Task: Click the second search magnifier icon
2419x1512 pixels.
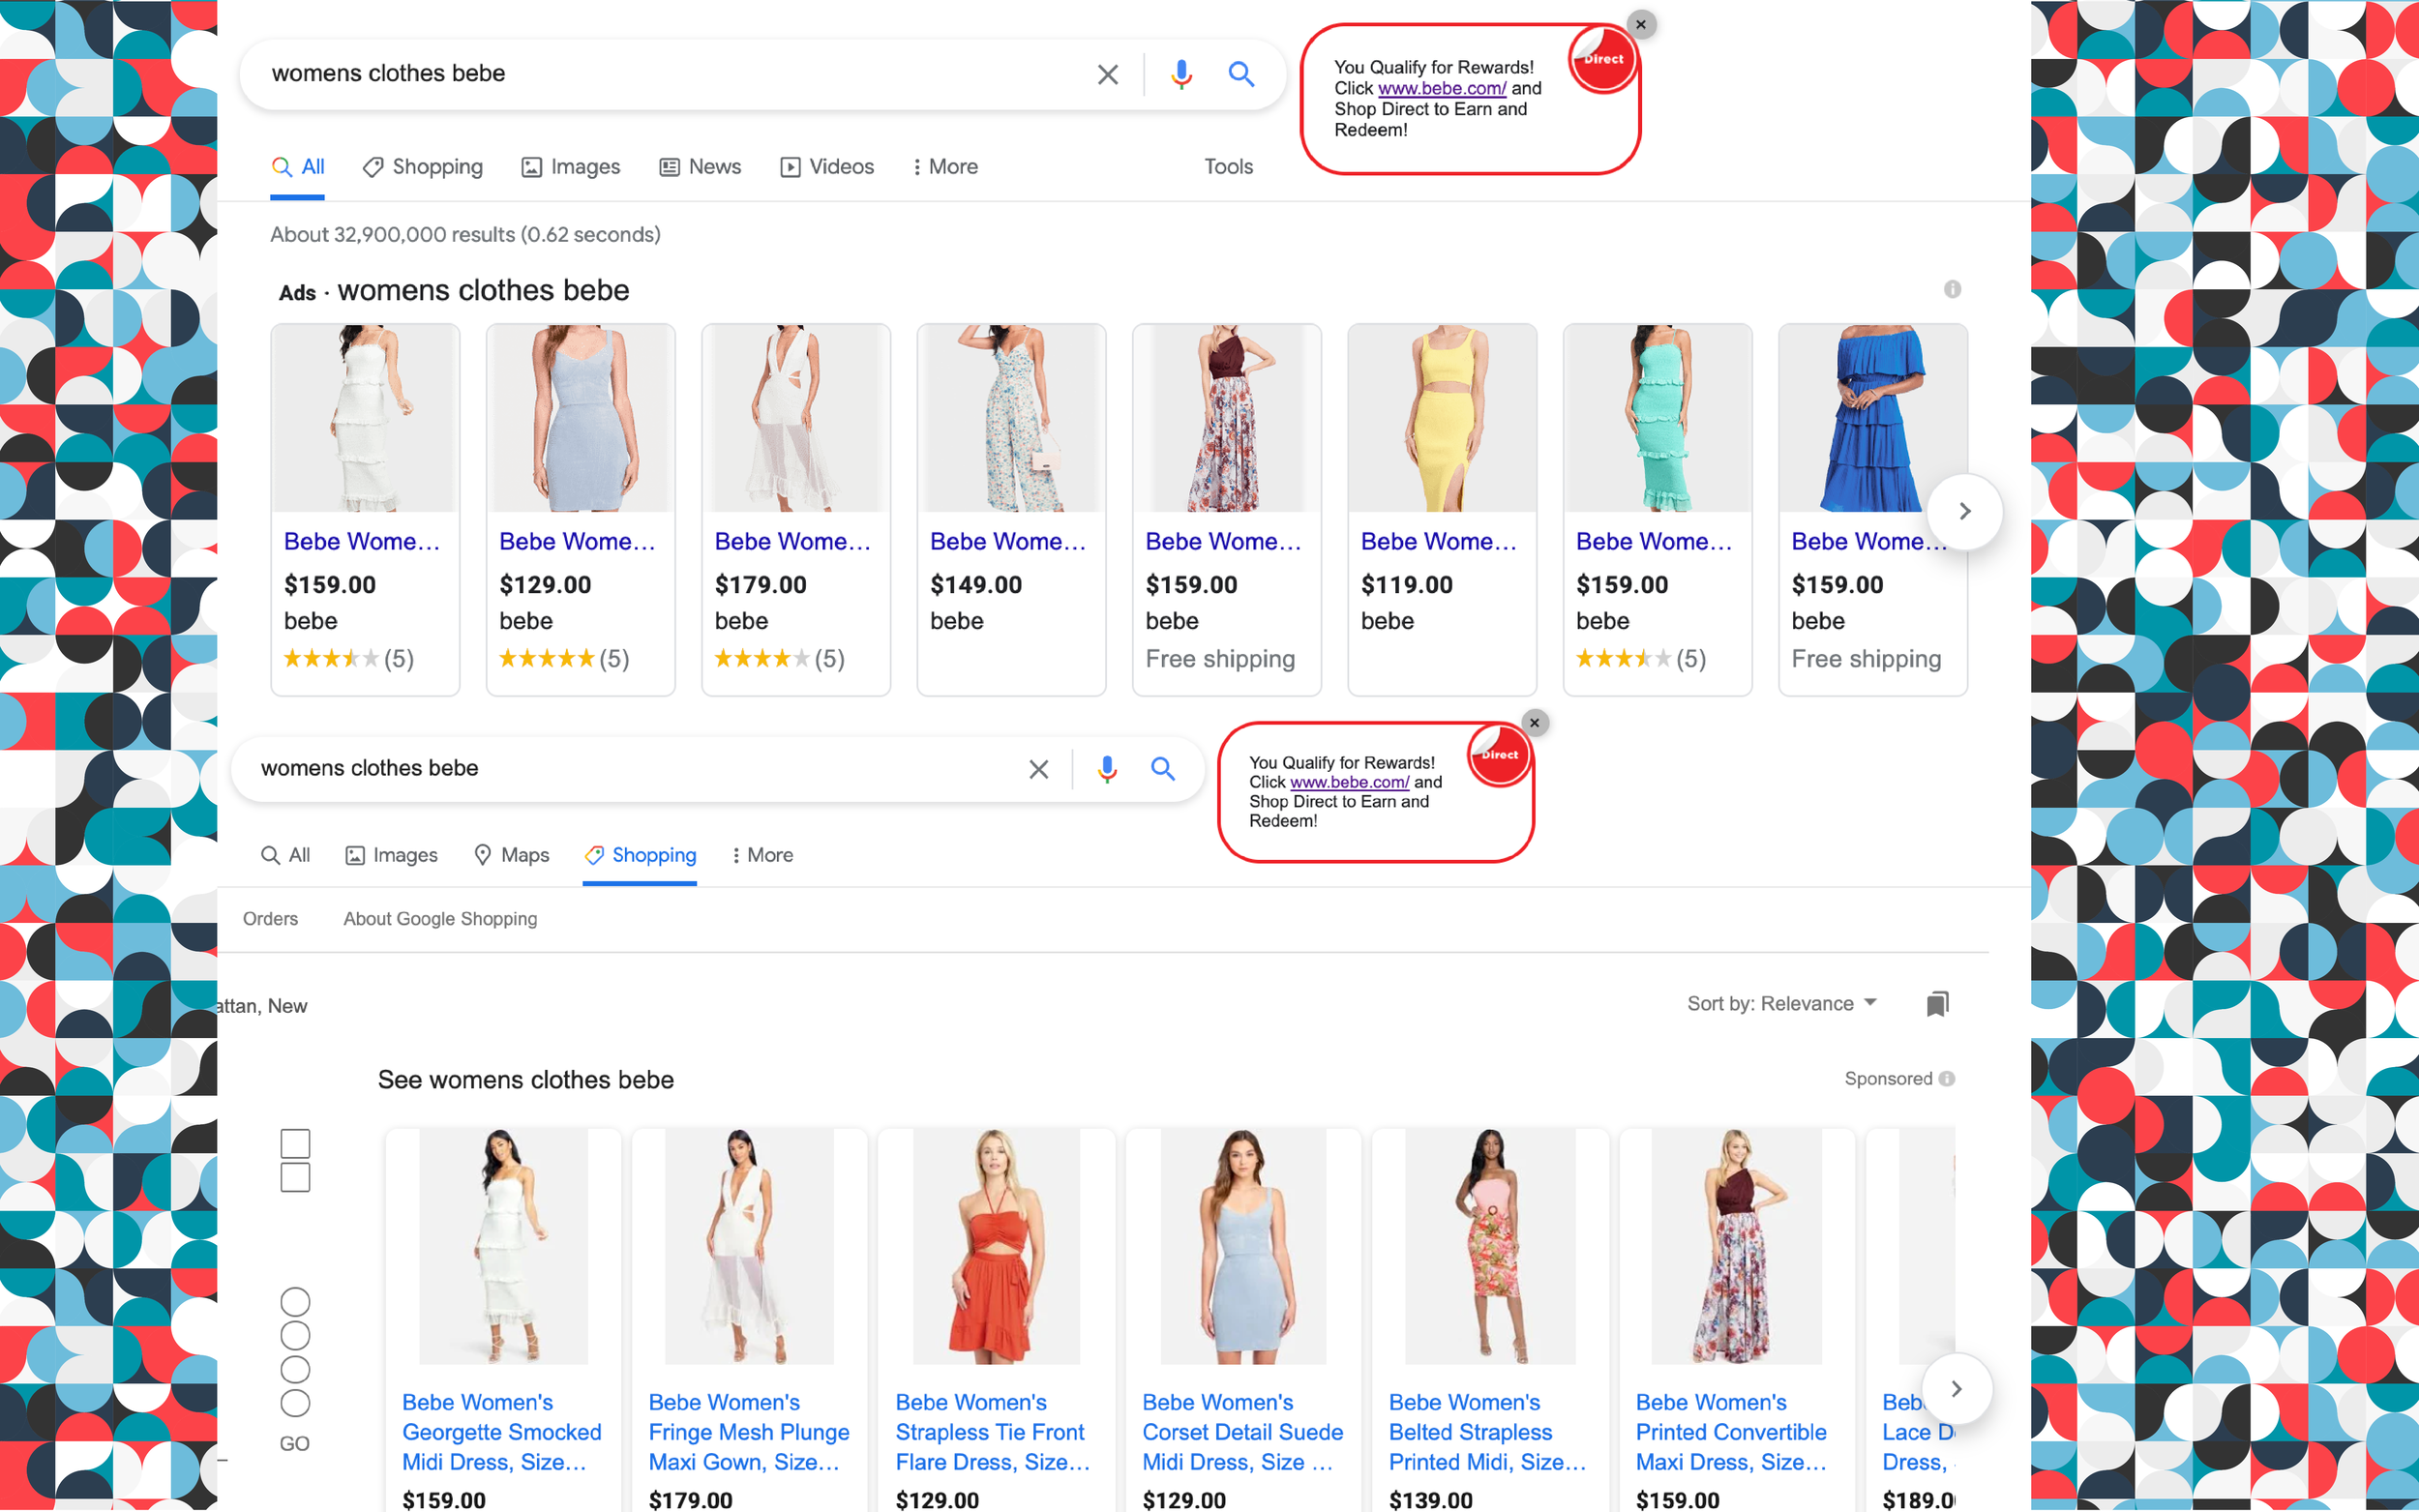Action: click(1162, 769)
